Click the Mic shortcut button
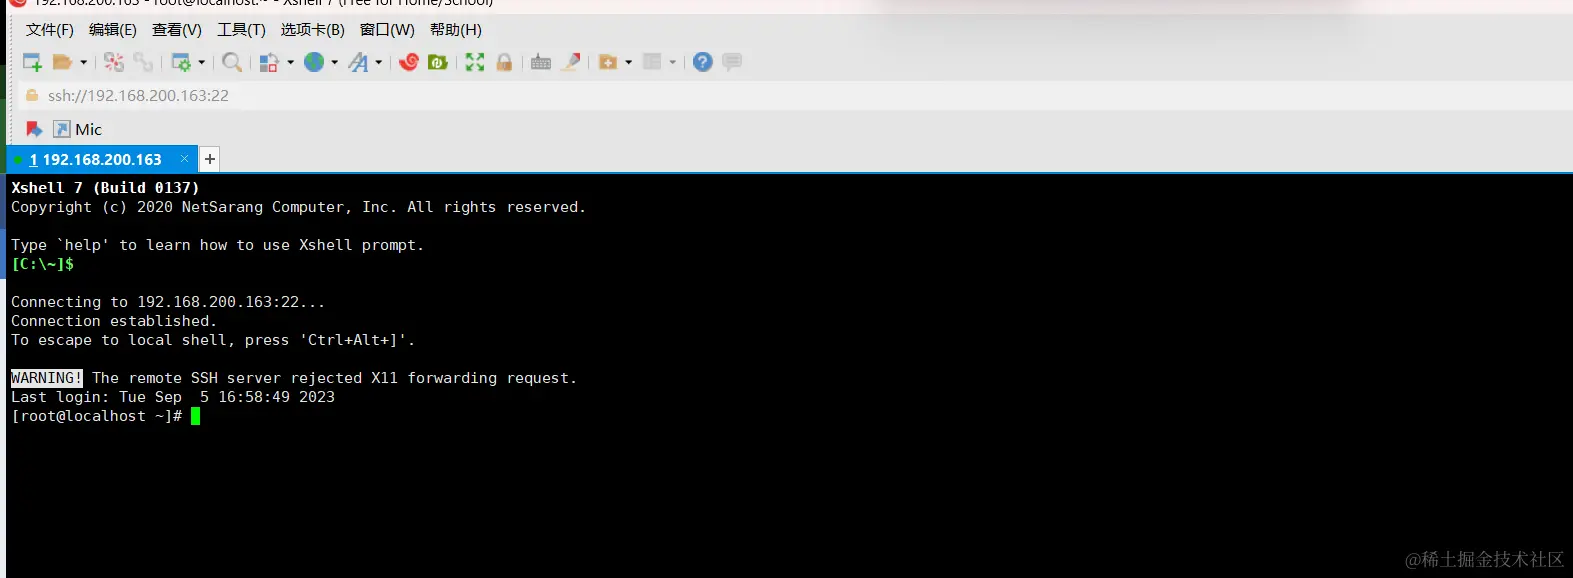The width and height of the screenshot is (1573, 578). (78, 129)
